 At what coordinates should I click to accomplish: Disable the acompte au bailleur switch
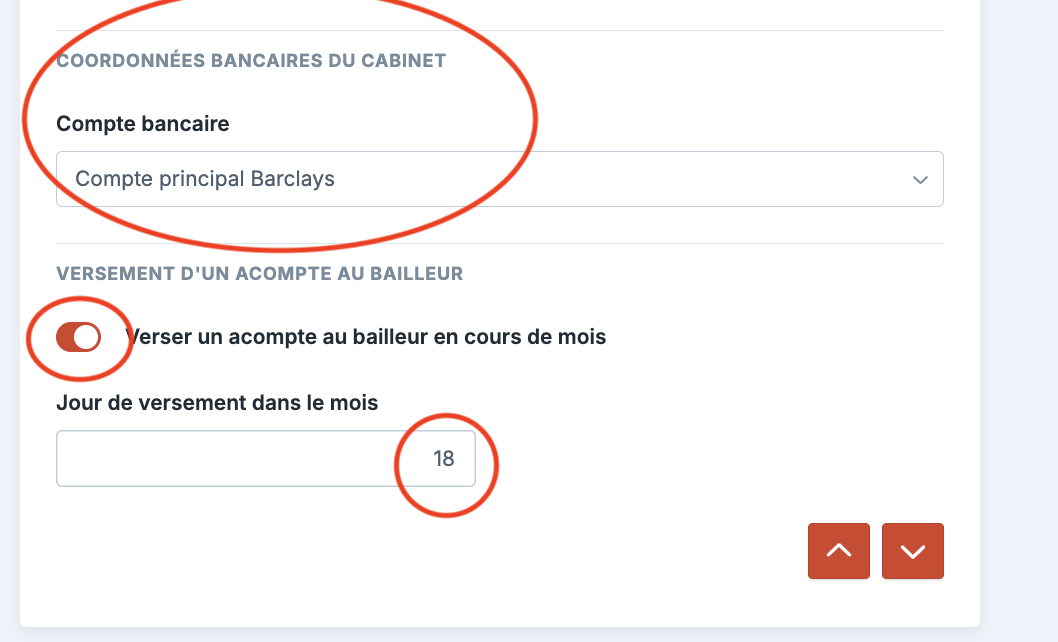(x=78, y=338)
